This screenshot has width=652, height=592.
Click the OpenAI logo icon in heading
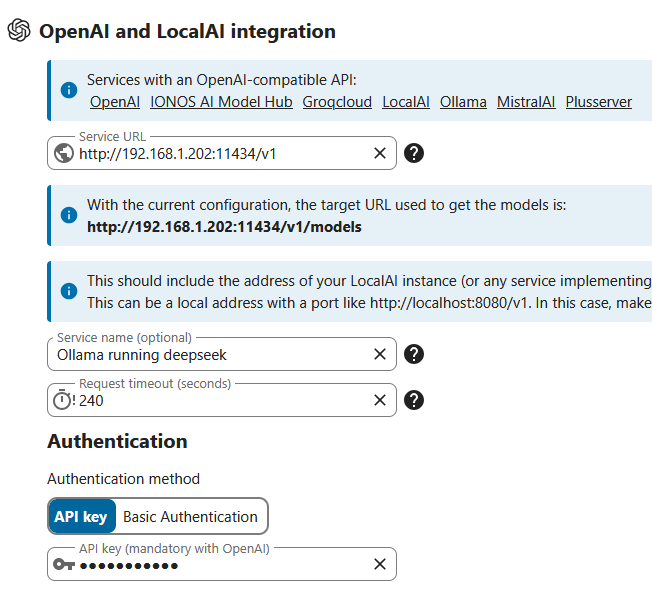pos(18,31)
